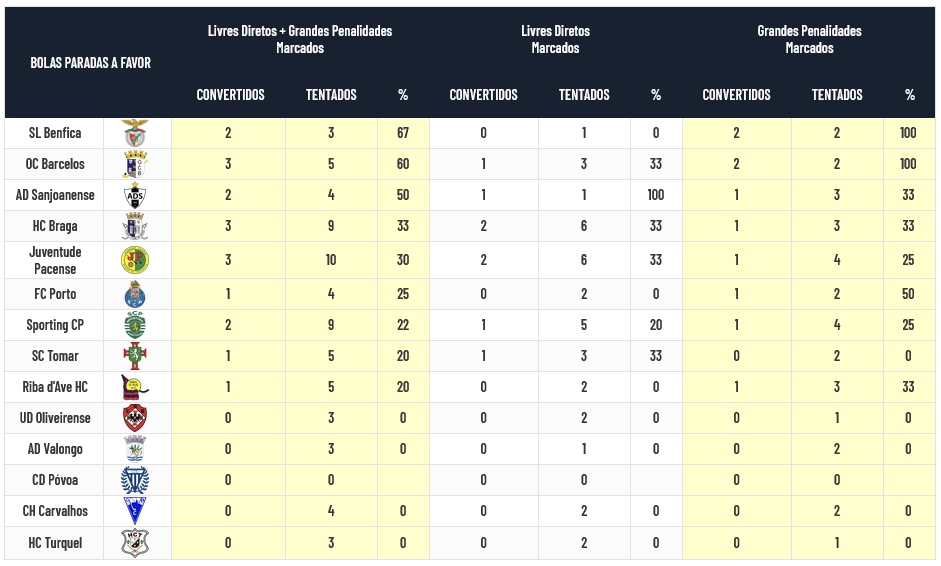
Task: Click the AD Sanjoanense crest icon
Action: point(134,195)
